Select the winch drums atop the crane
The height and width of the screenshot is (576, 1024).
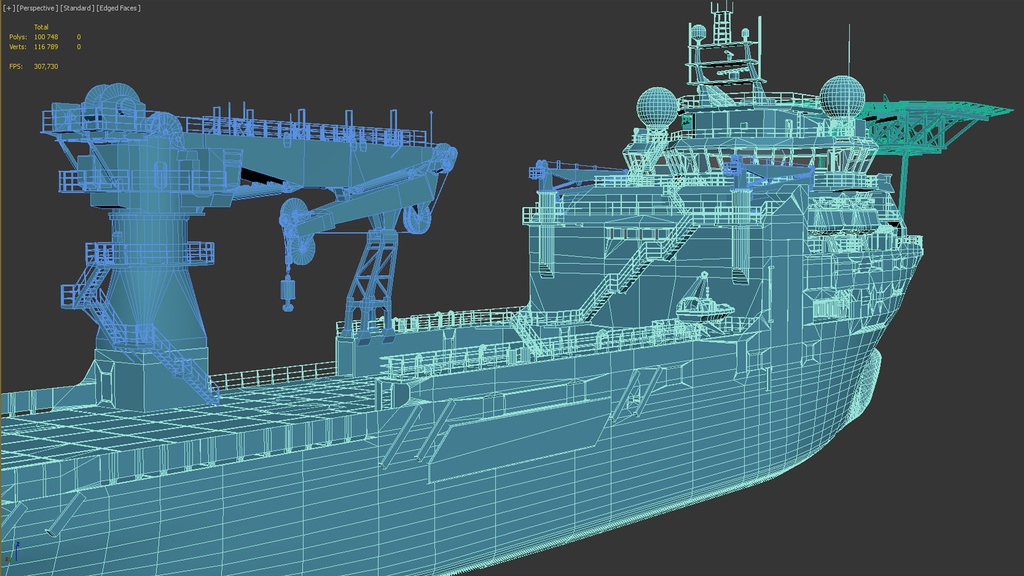(112, 104)
